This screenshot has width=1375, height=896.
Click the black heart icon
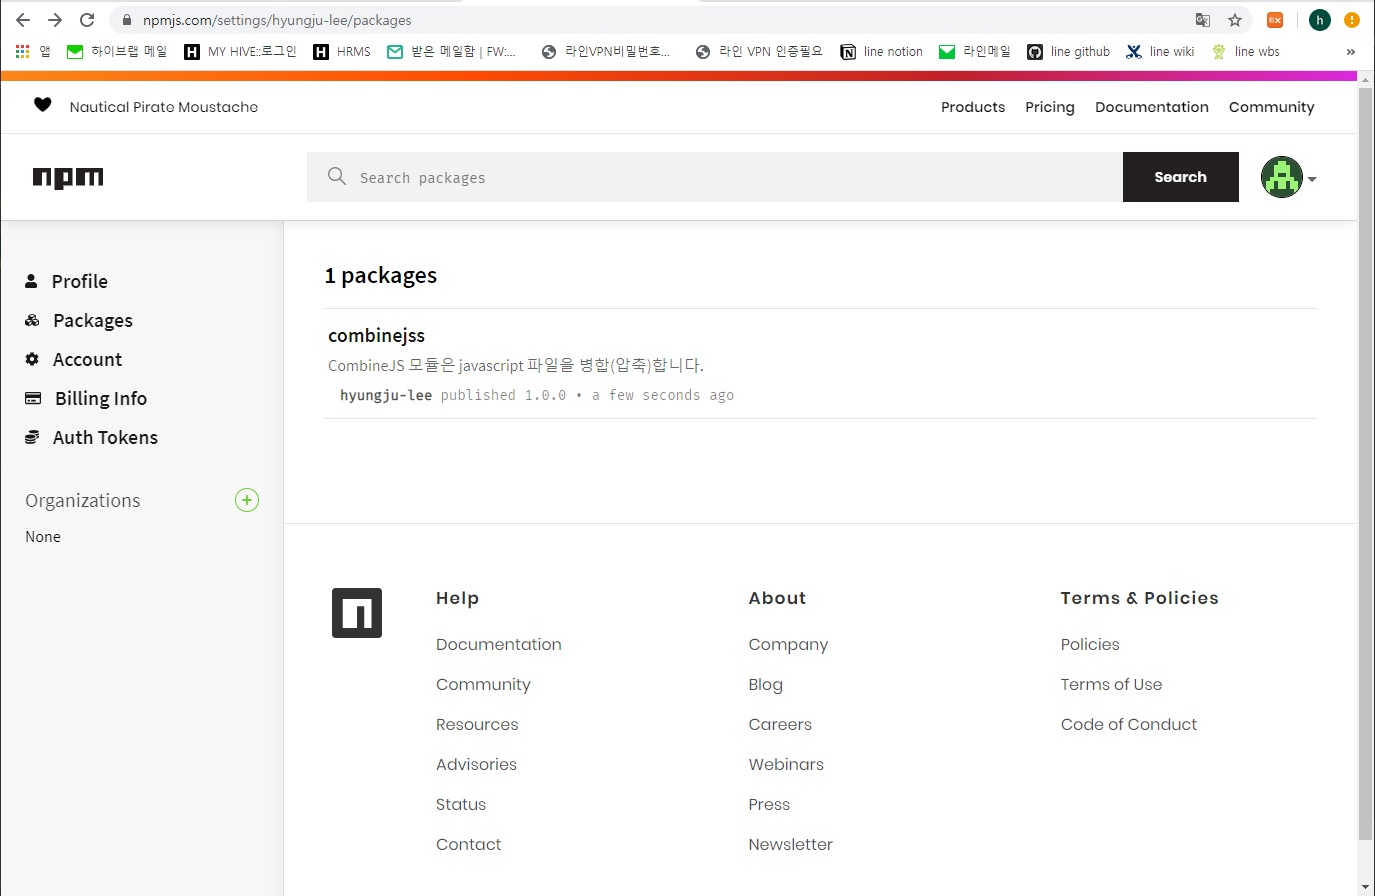[43, 105]
